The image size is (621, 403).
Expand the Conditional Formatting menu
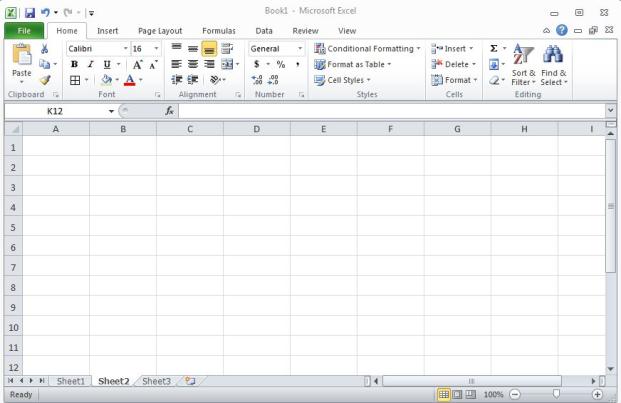(x=367, y=48)
